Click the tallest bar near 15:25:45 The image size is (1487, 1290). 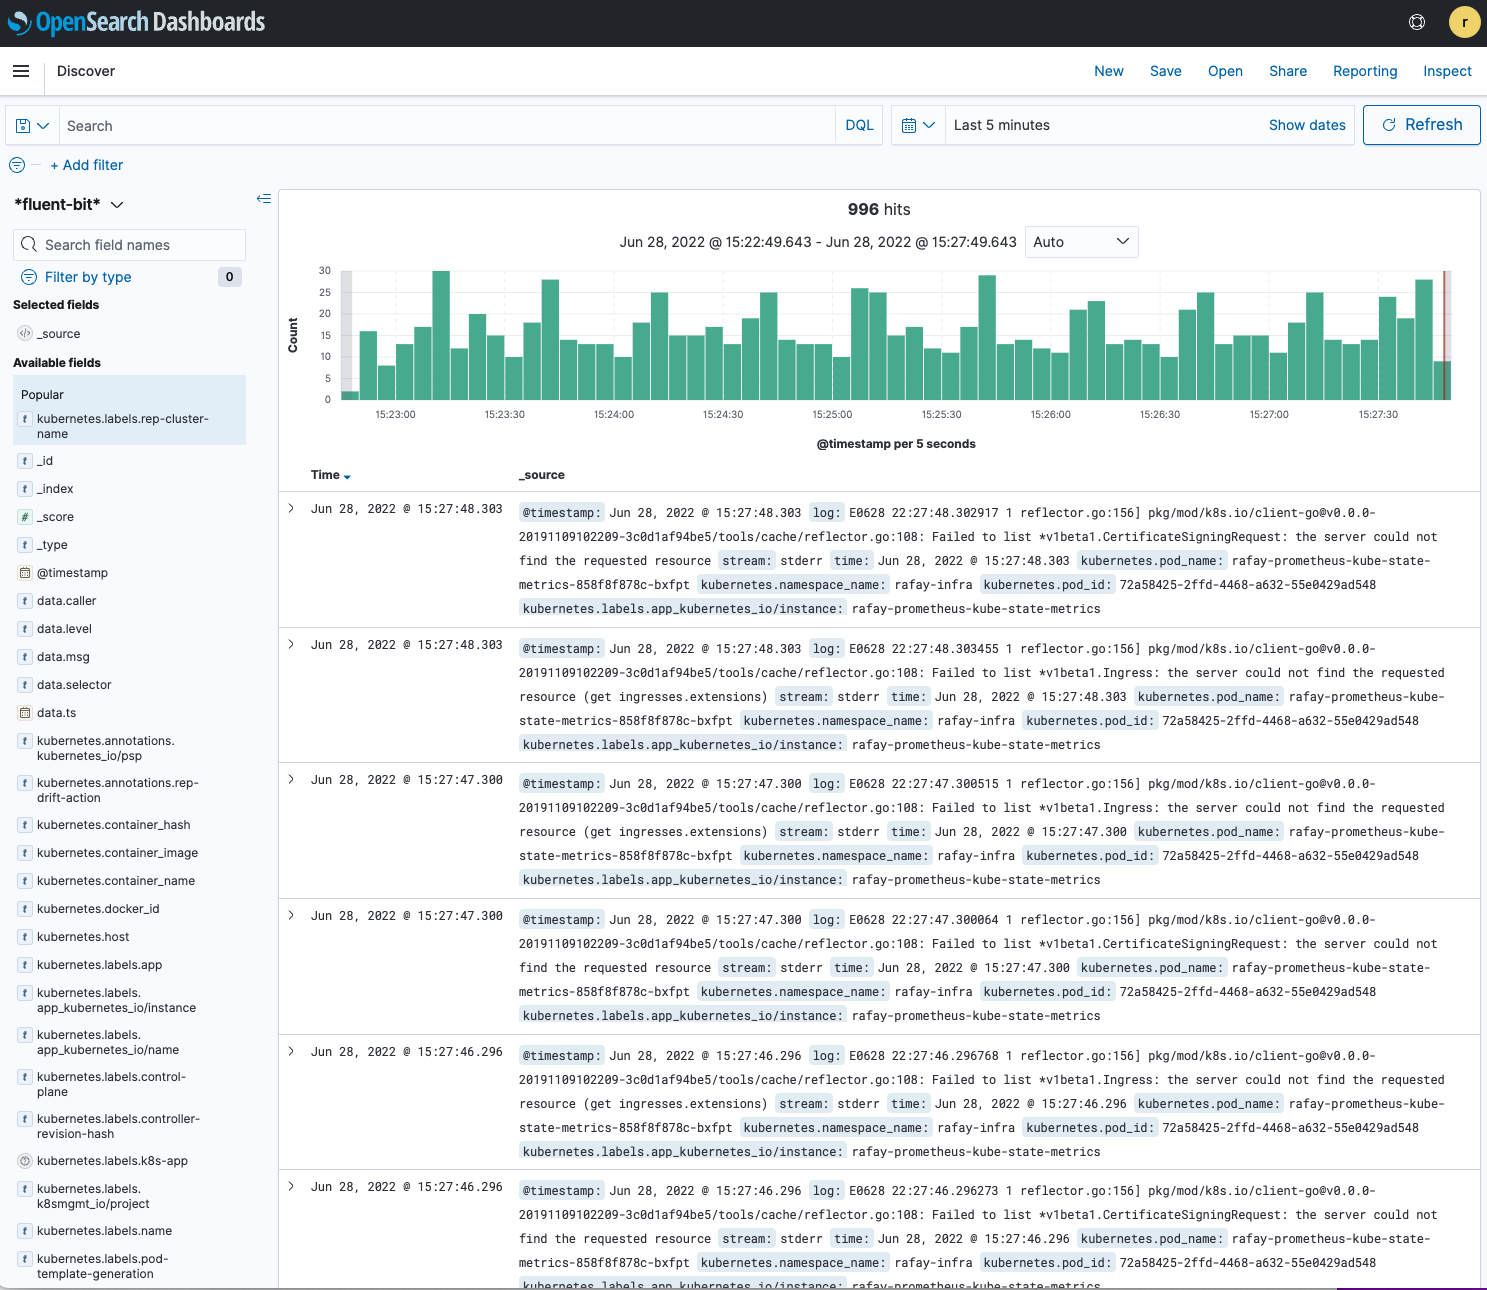click(x=987, y=337)
